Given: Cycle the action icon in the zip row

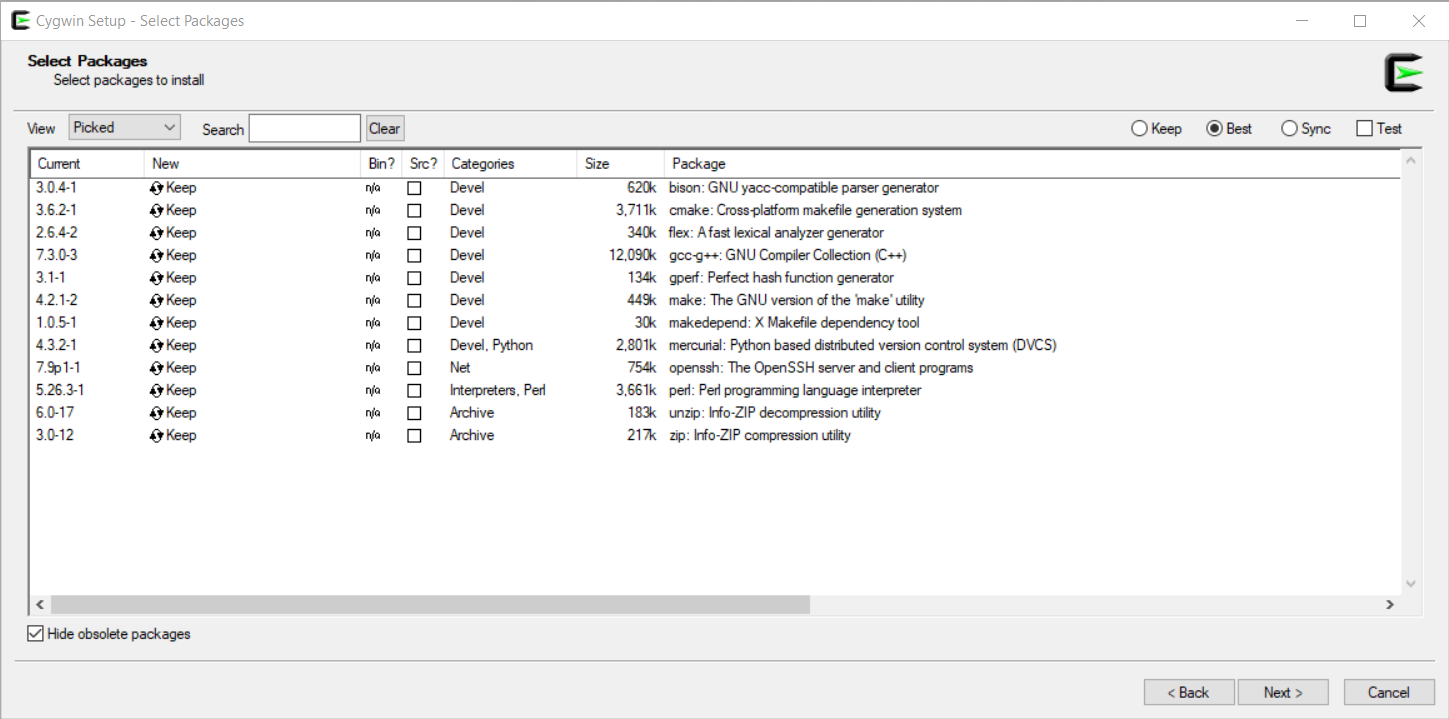Looking at the screenshot, I should (x=156, y=435).
